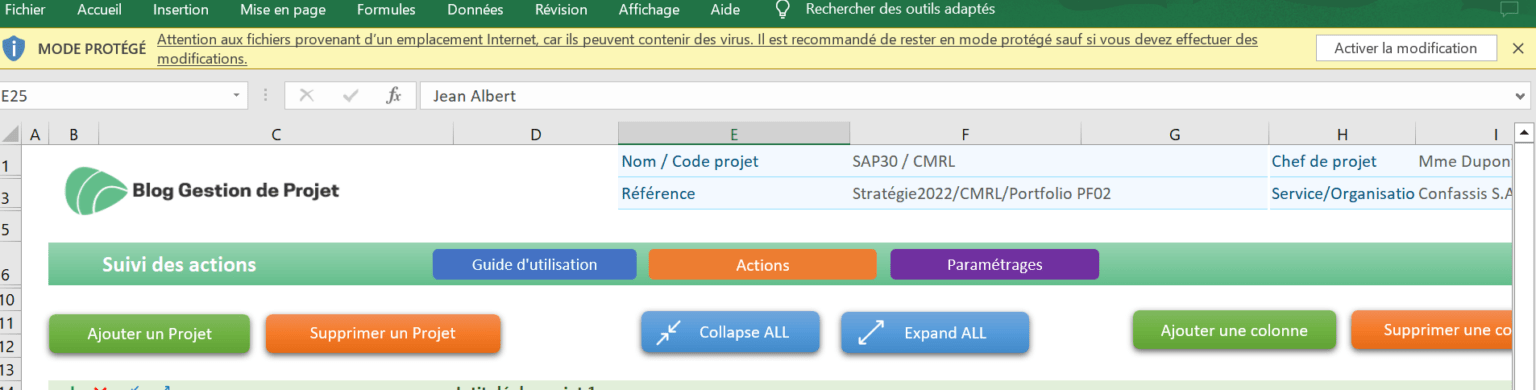Open the Formules ribbon tab
The width and height of the screenshot is (1536, 390).
(x=386, y=10)
